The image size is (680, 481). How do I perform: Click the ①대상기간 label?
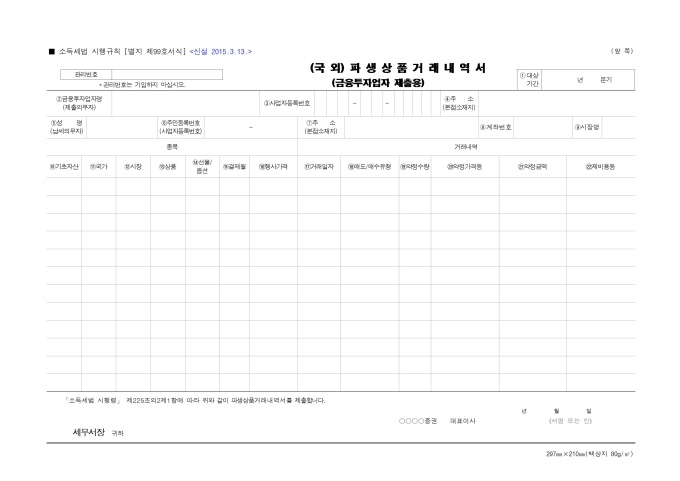pos(529,79)
